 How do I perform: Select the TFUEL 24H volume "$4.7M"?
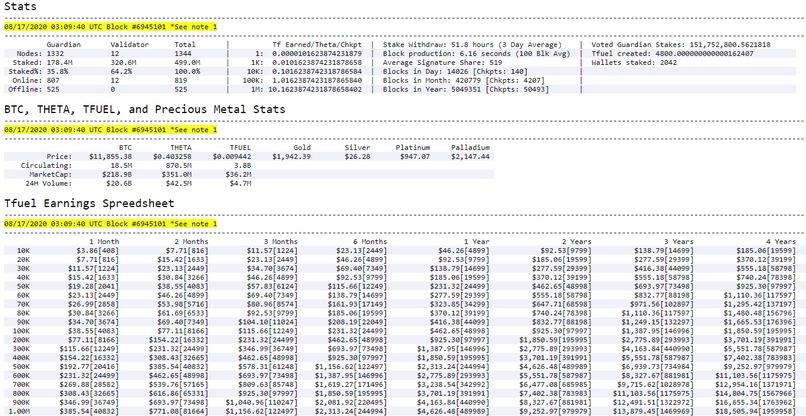[x=241, y=183]
